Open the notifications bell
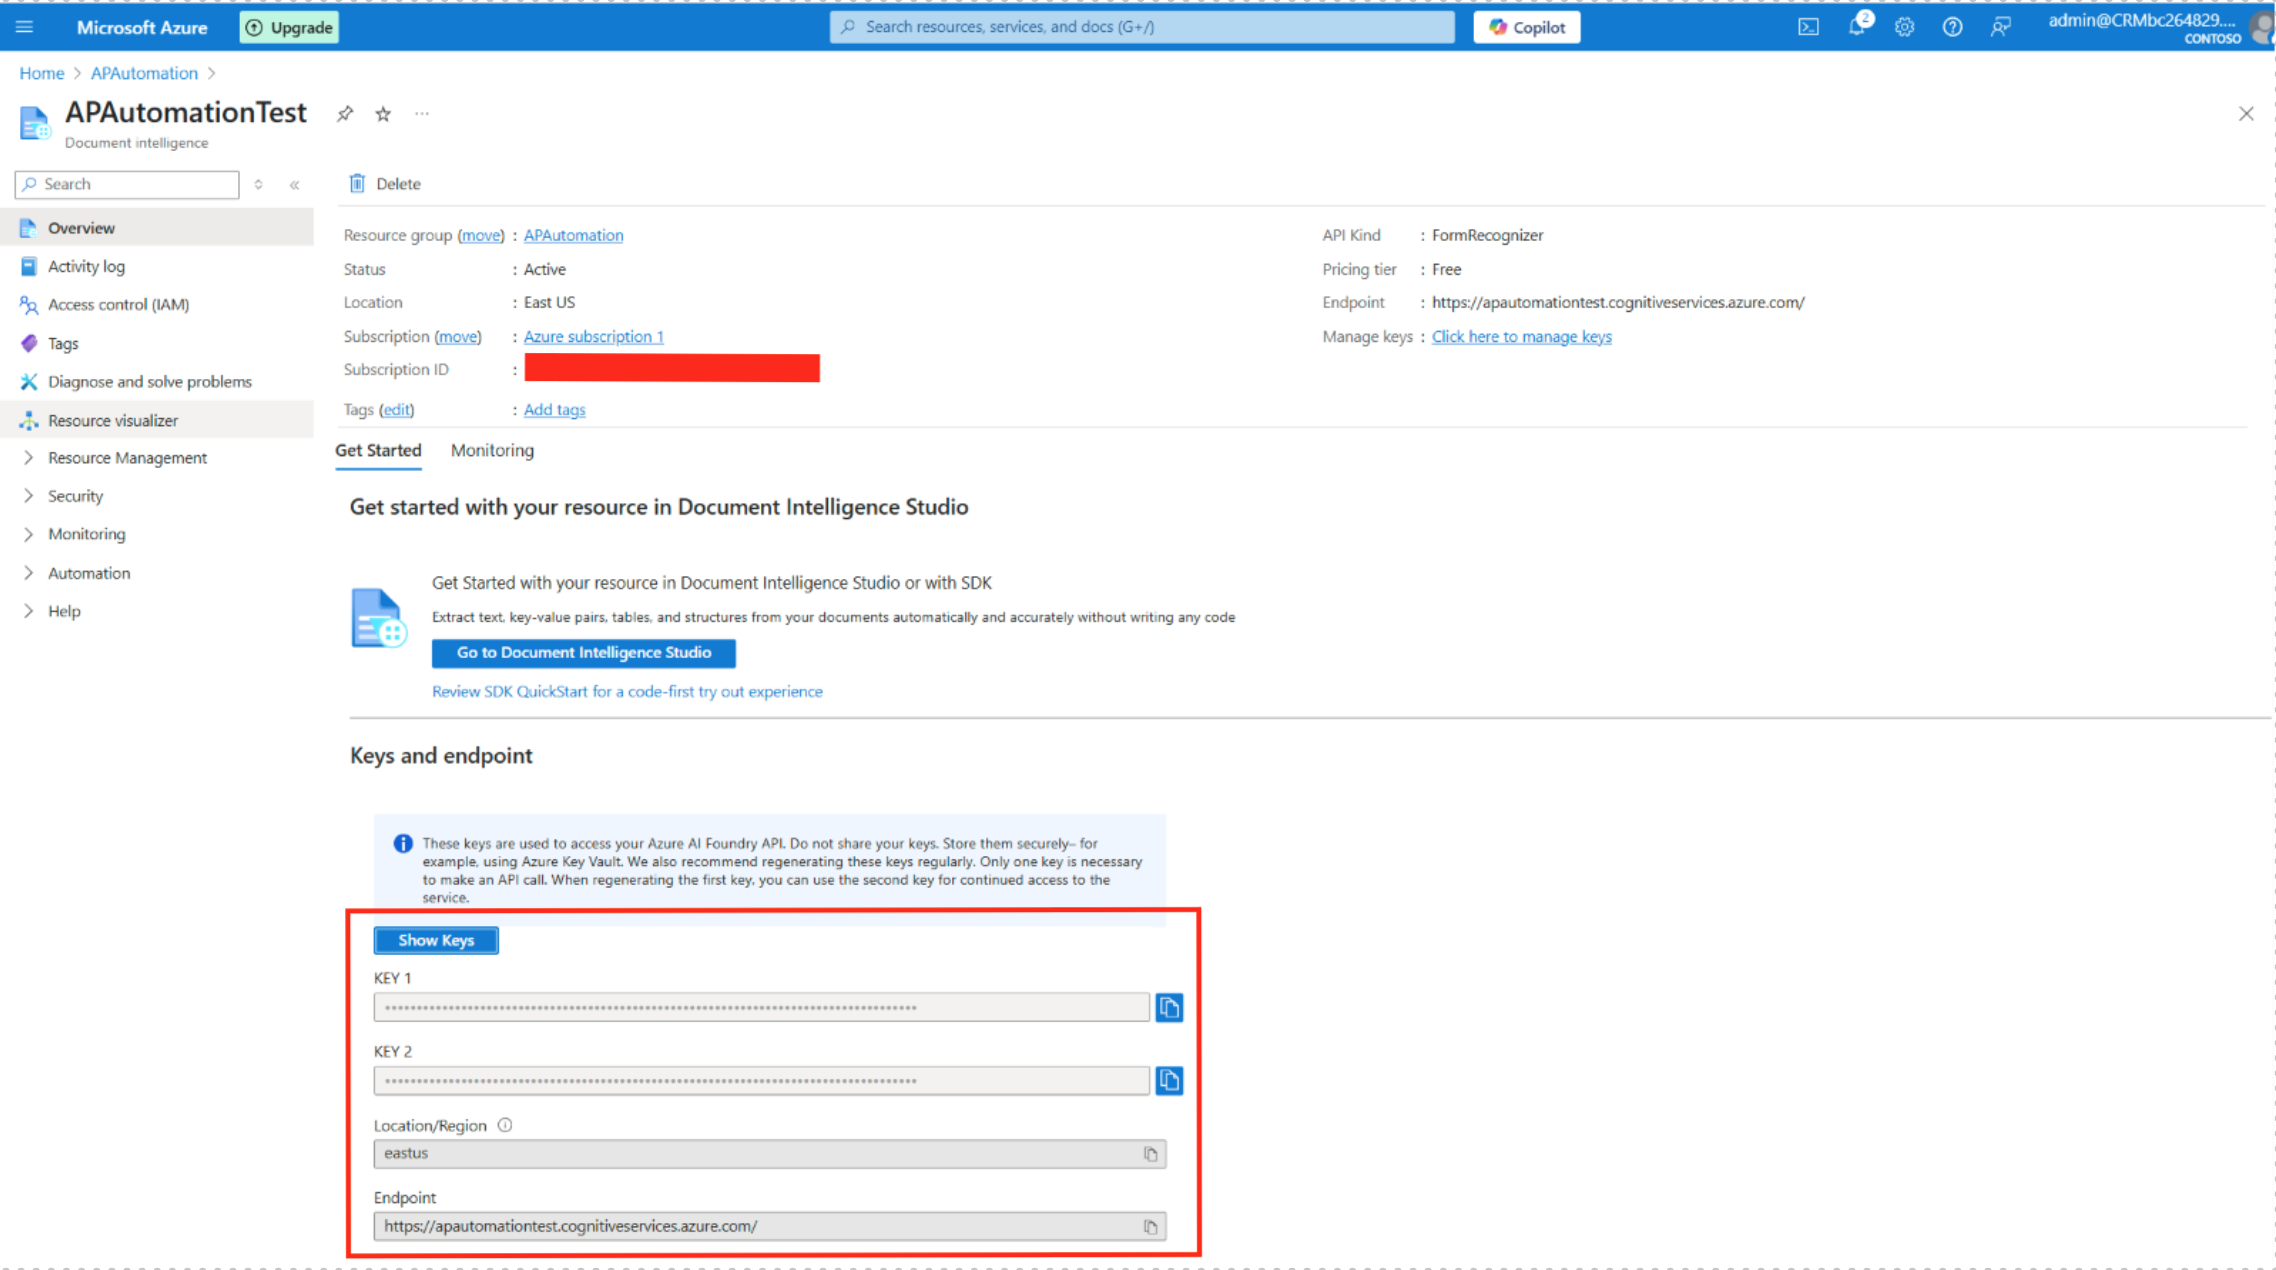2276x1270 pixels. [1856, 27]
